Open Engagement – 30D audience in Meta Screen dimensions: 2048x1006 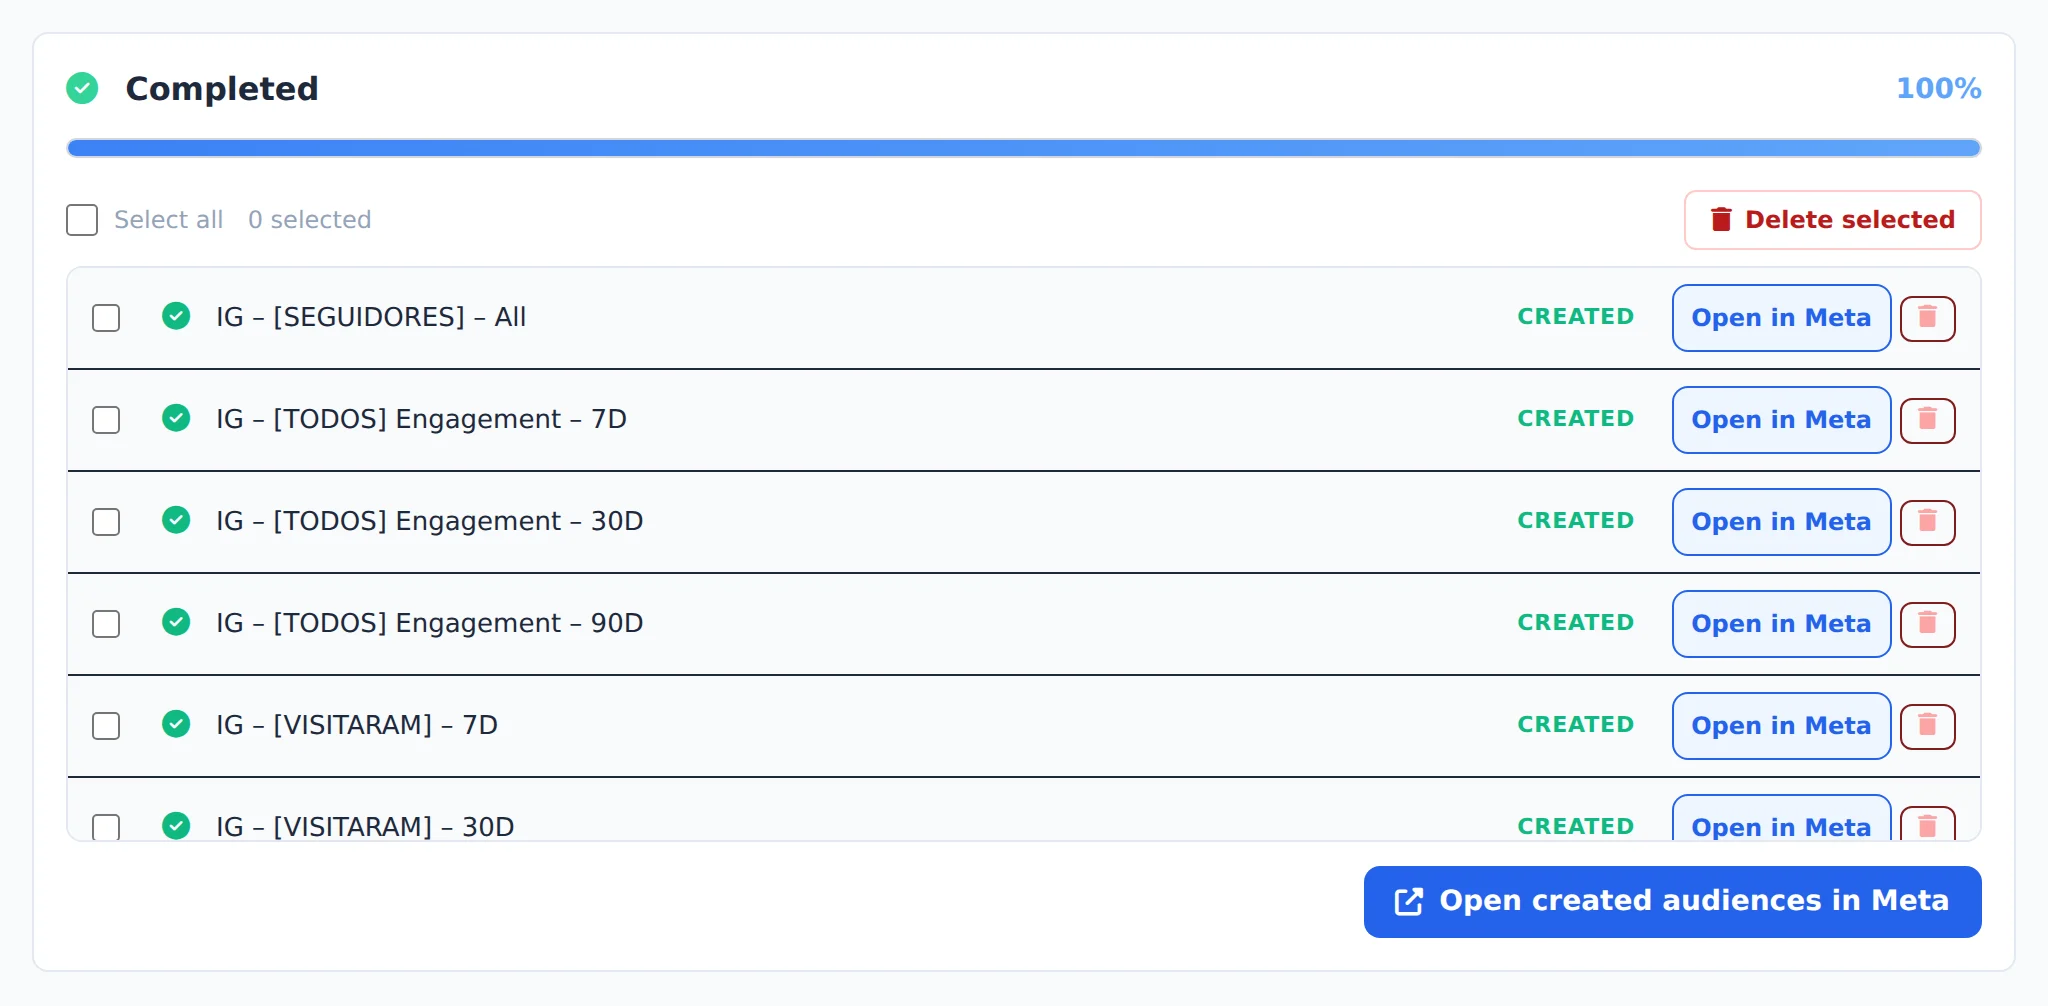1781,522
